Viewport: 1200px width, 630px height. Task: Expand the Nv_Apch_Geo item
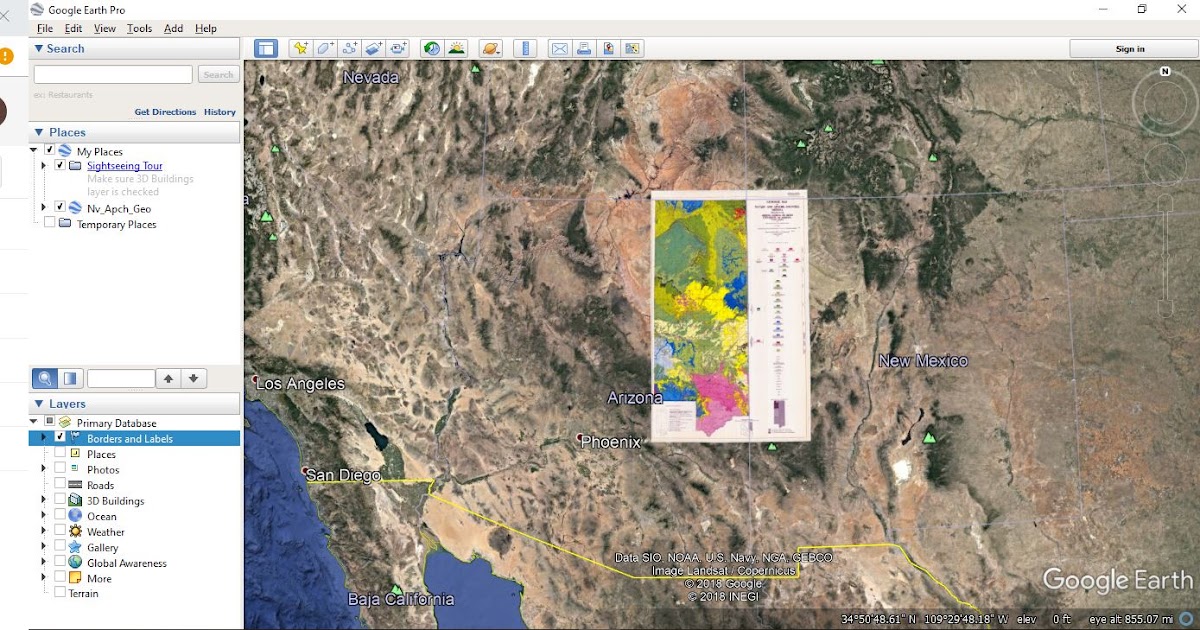pyautogui.click(x=43, y=208)
